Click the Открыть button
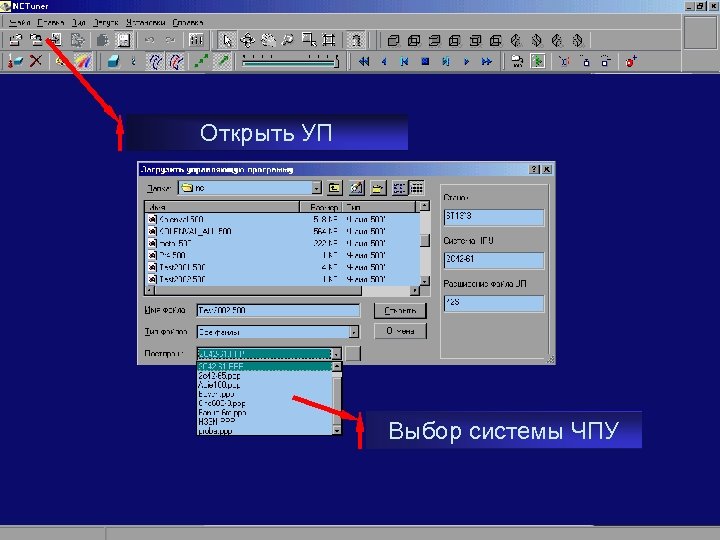Screen dimensions: 720x540 (400, 311)
